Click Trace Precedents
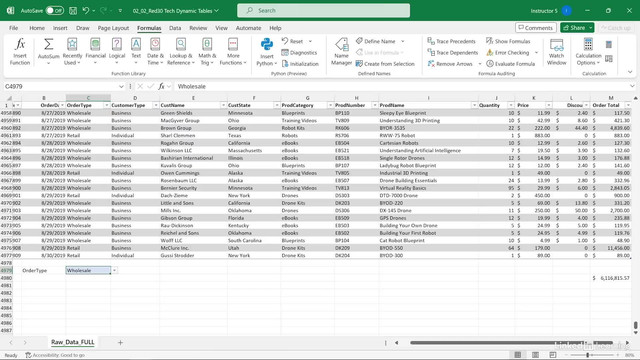640x360 pixels. pyautogui.click(x=451, y=41)
